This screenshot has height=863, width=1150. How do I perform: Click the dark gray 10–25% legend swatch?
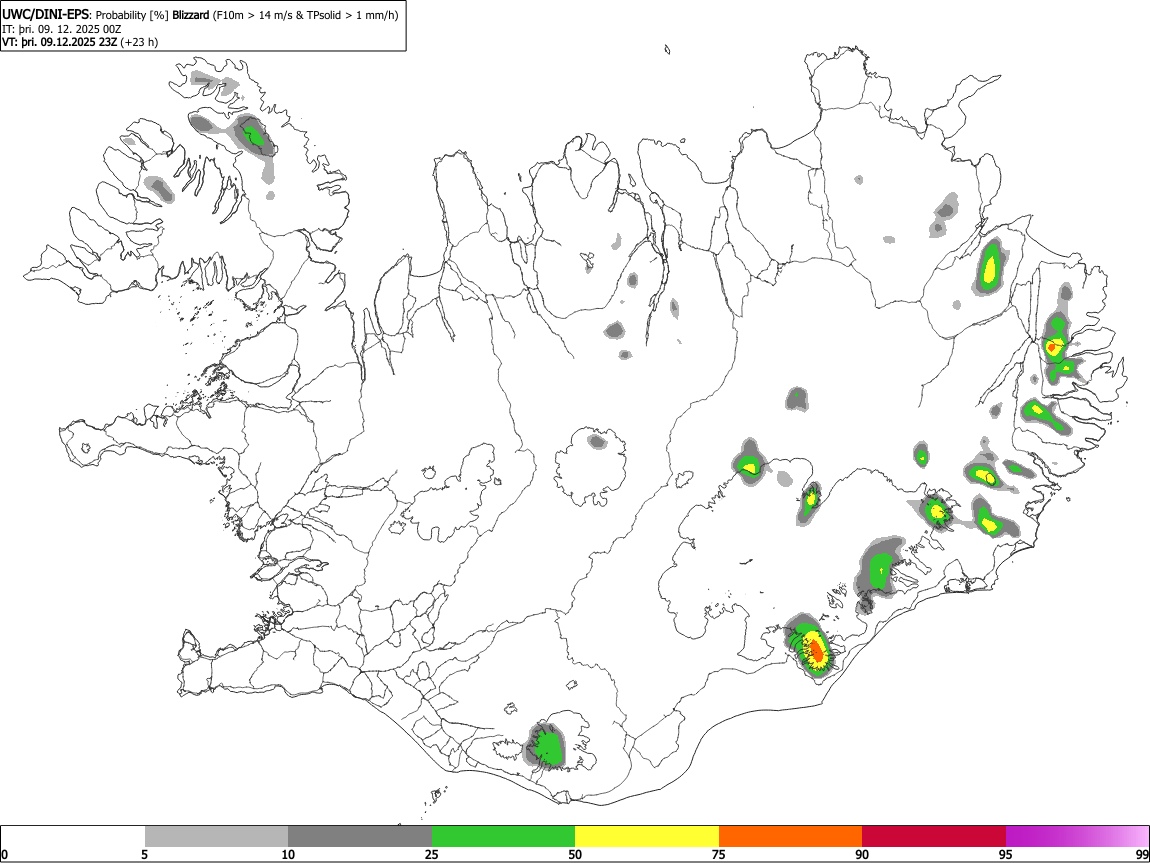360,837
